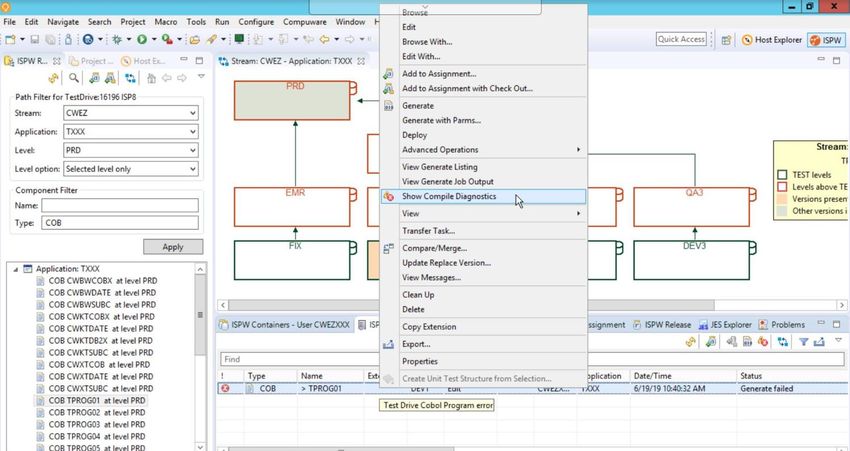
Task: Open dropdown arrow next to Run icon
Action: (x=154, y=40)
